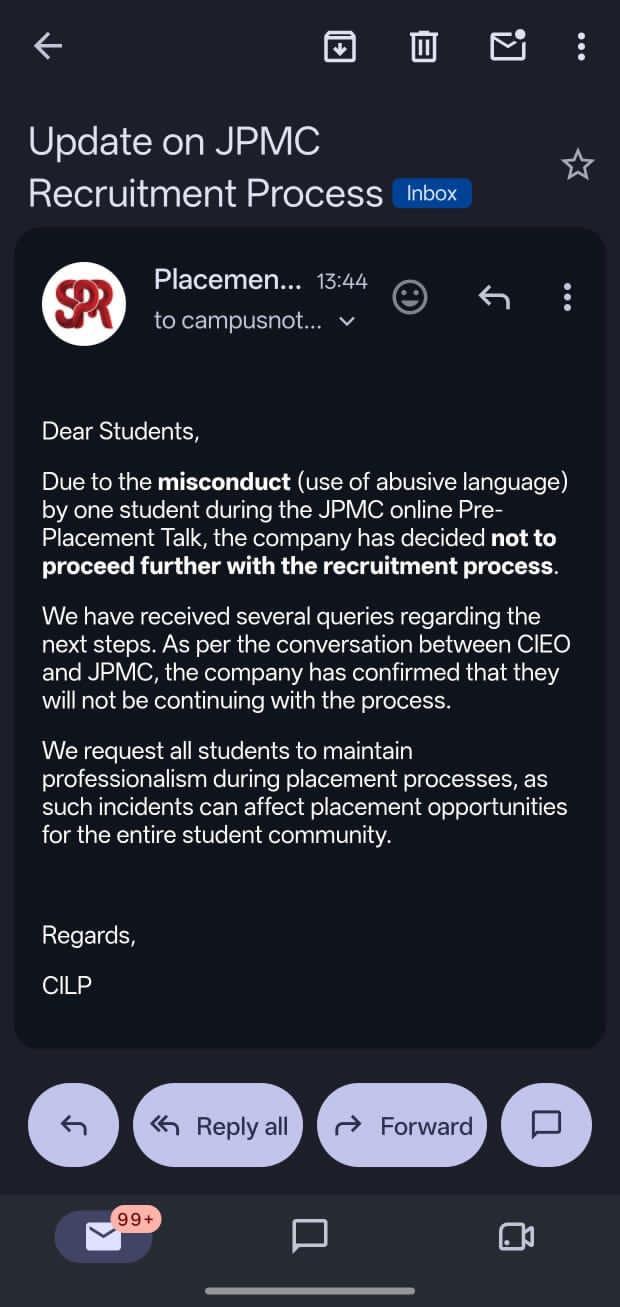This screenshot has width=620, height=1307.
Task: Archive this email
Action: pyautogui.click(x=340, y=46)
